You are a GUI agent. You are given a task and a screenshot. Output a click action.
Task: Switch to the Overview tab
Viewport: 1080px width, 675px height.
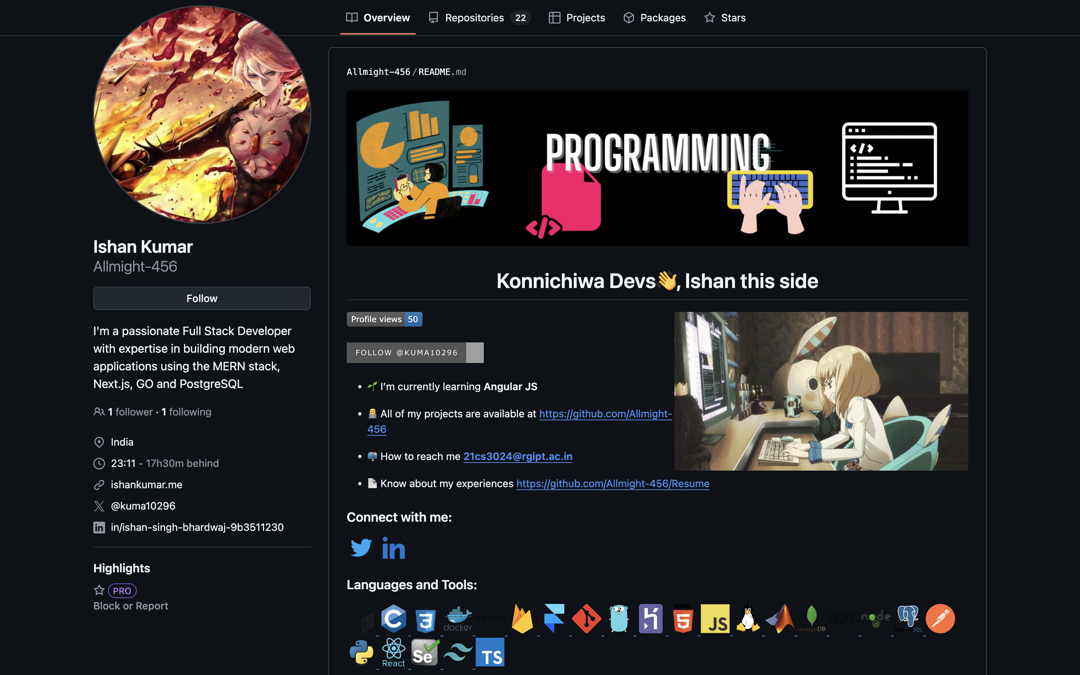[x=378, y=18]
